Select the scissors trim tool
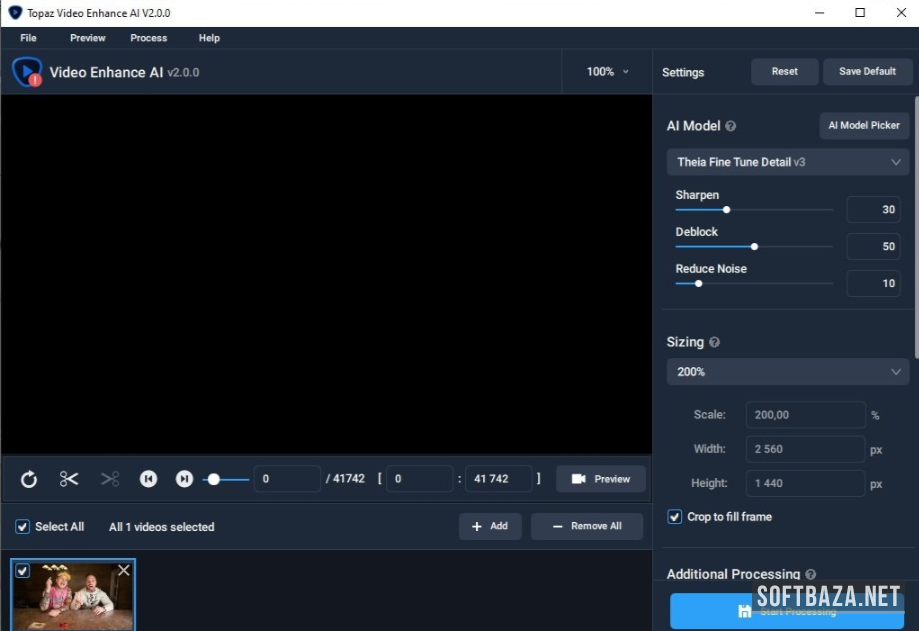The image size is (919, 631). (x=69, y=479)
